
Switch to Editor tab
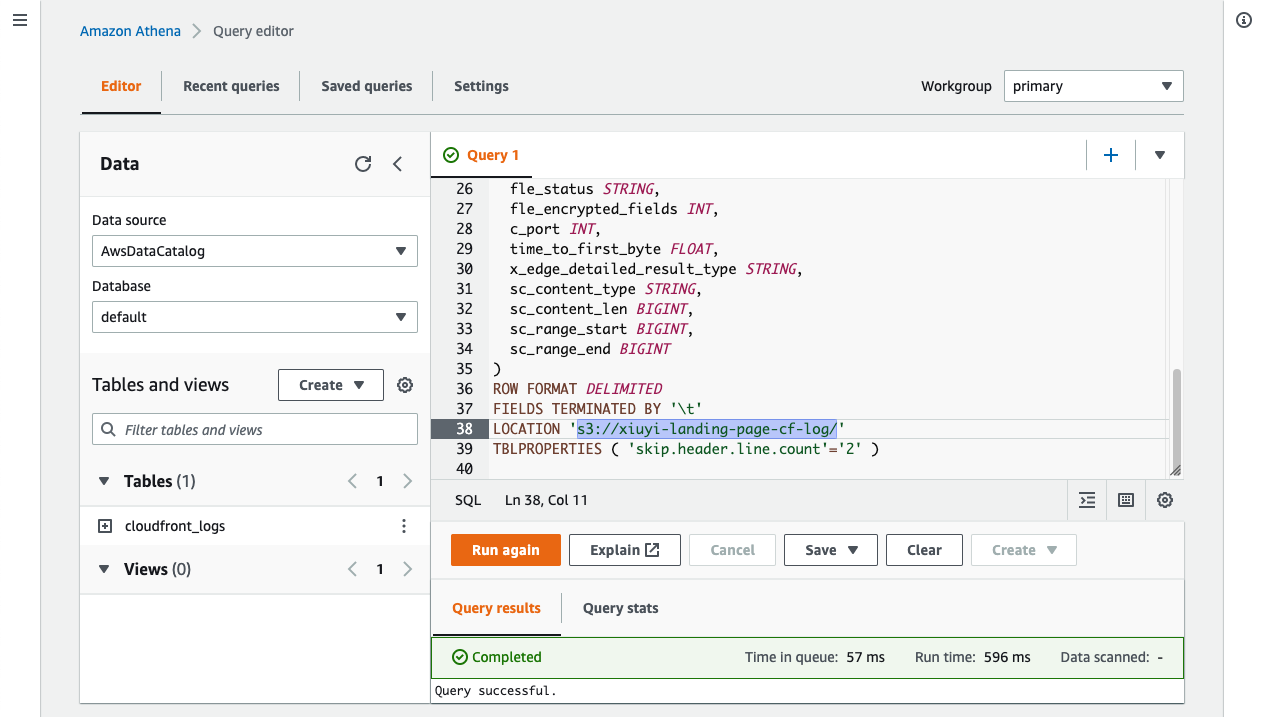(121, 86)
